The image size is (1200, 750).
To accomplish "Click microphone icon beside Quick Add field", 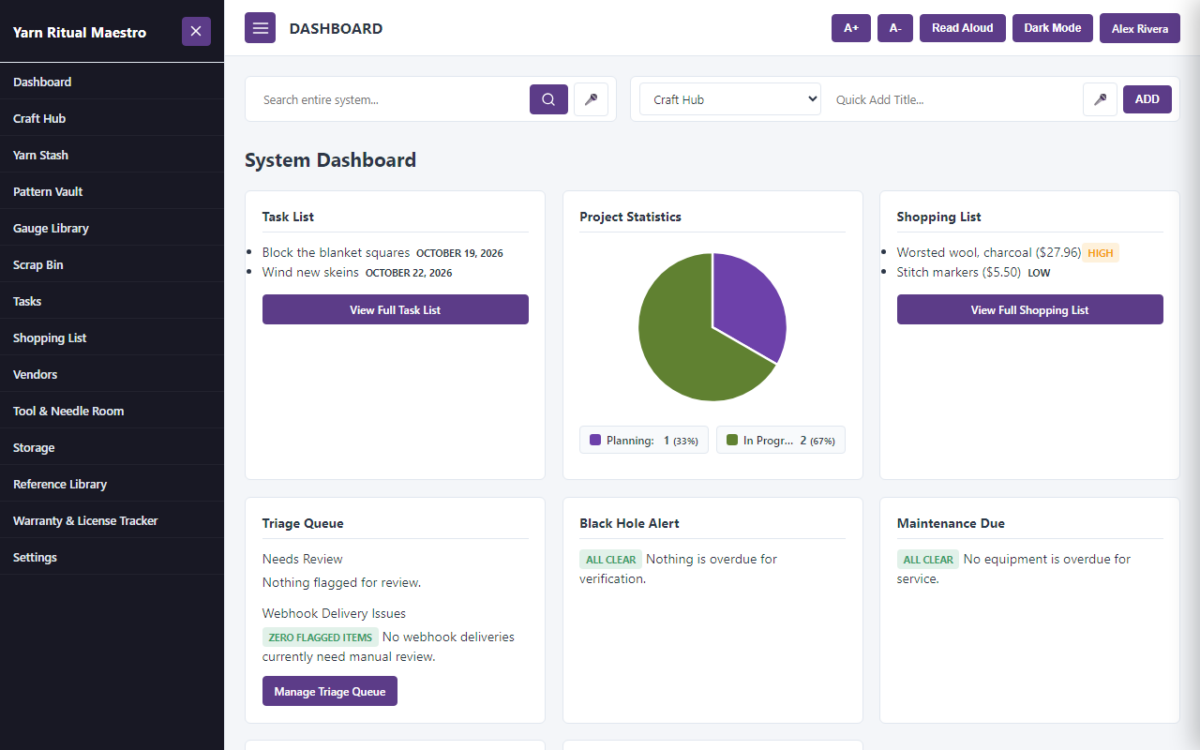I will pos(1100,99).
